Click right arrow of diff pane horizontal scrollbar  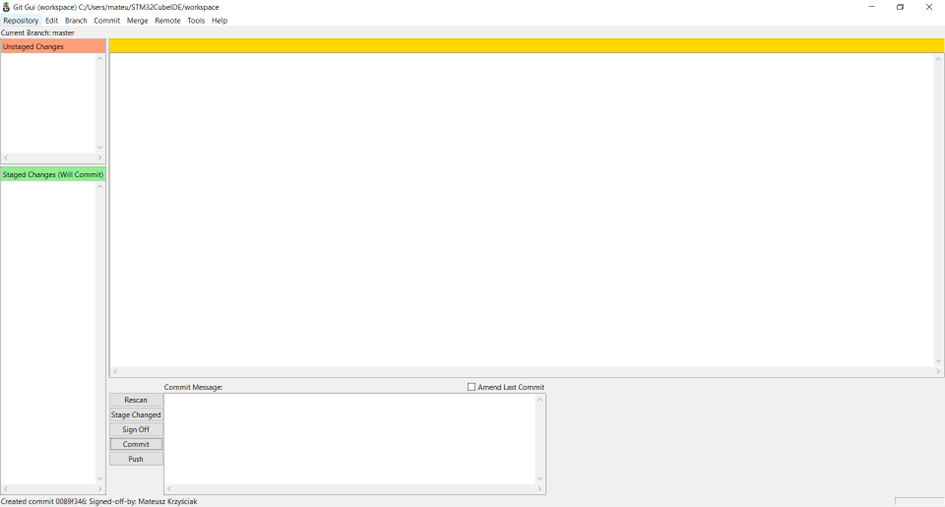click(938, 372)
